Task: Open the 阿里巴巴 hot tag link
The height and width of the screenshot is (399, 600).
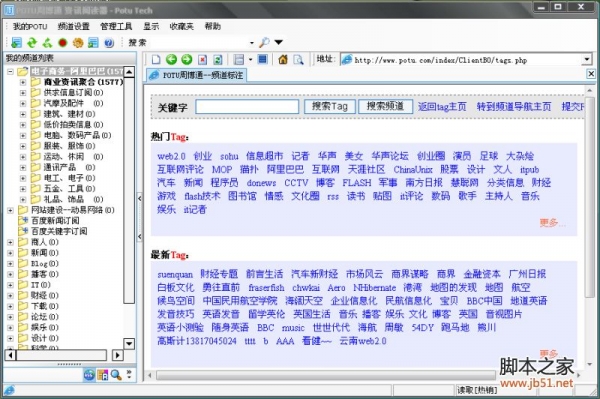Action: pos(285,169)
